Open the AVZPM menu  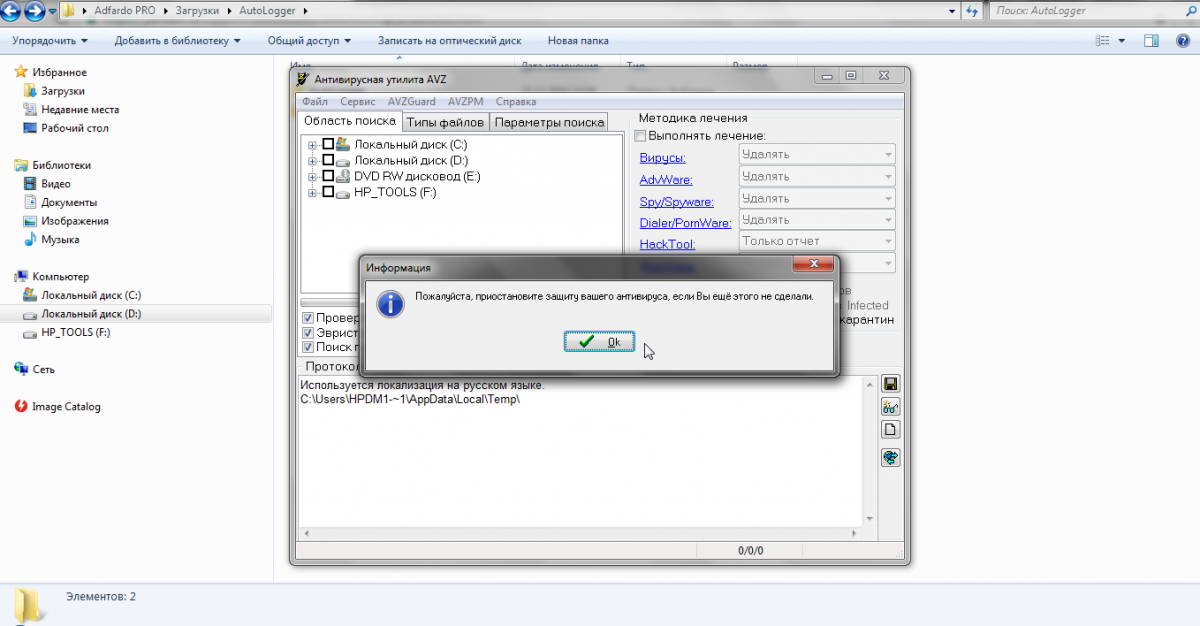[466, 101]
